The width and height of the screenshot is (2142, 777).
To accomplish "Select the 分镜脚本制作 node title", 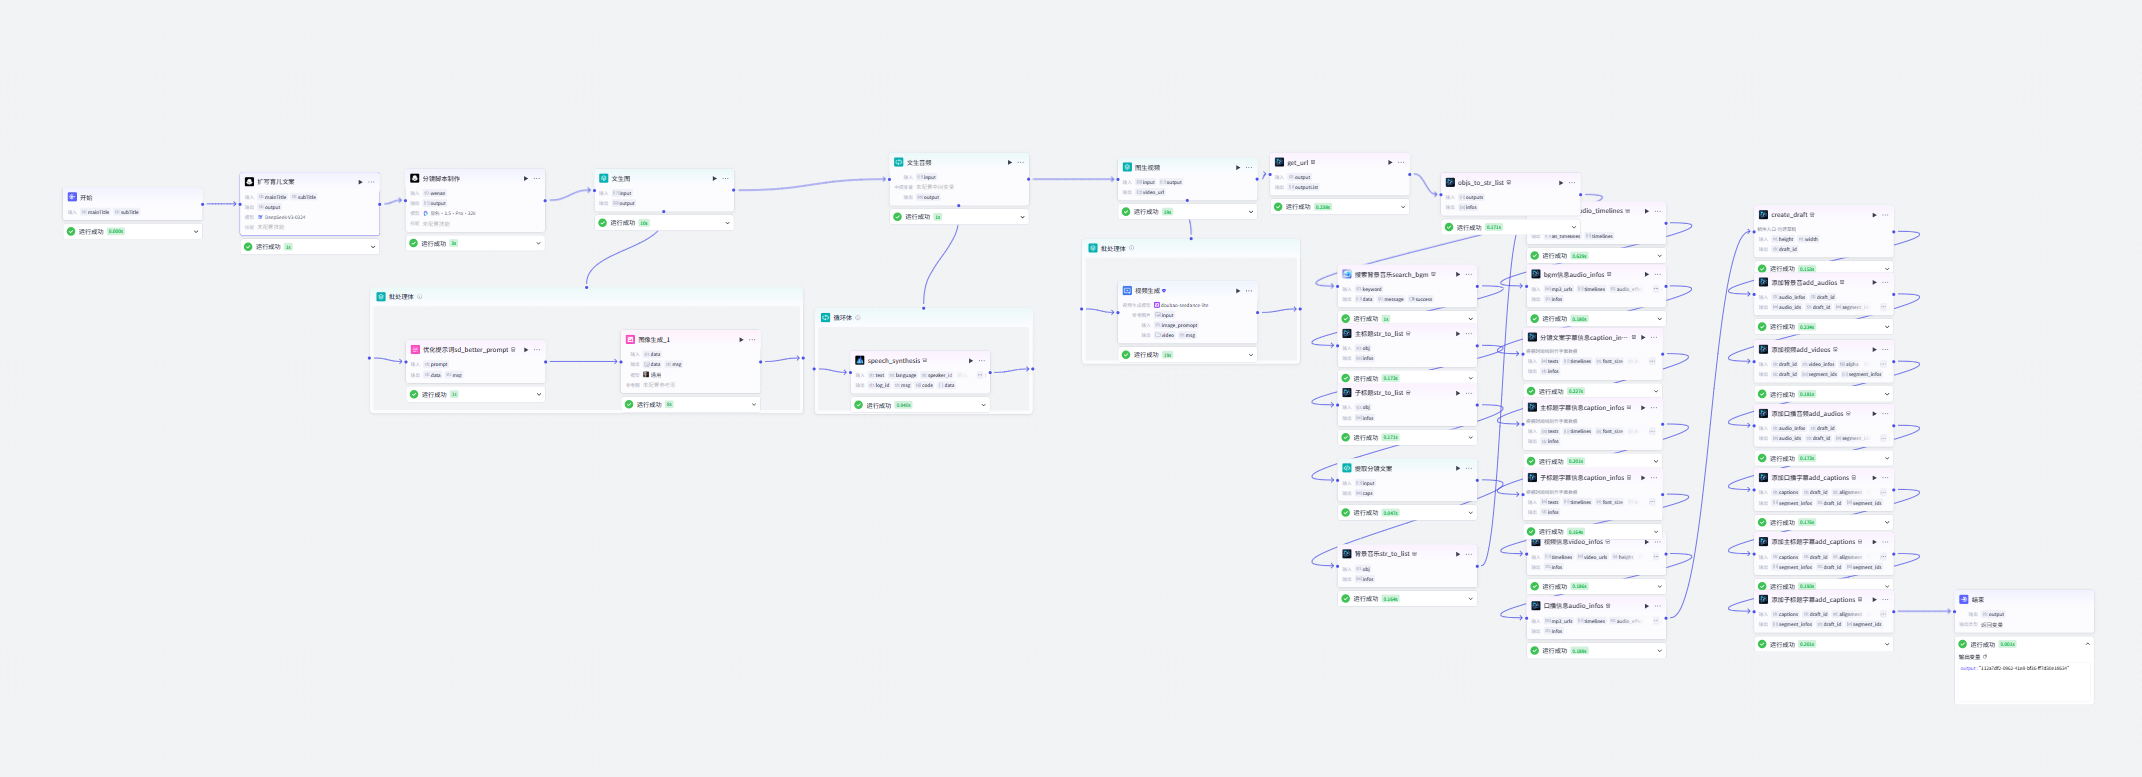I will (441, 179).
